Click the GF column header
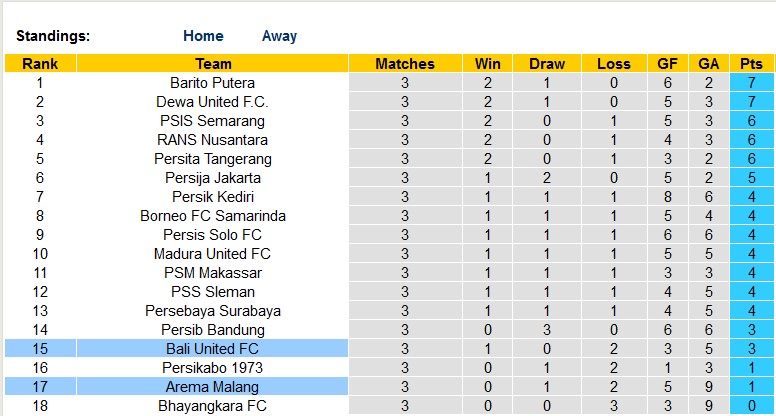Viewport: 776px width, 416px height. (668, 63)
